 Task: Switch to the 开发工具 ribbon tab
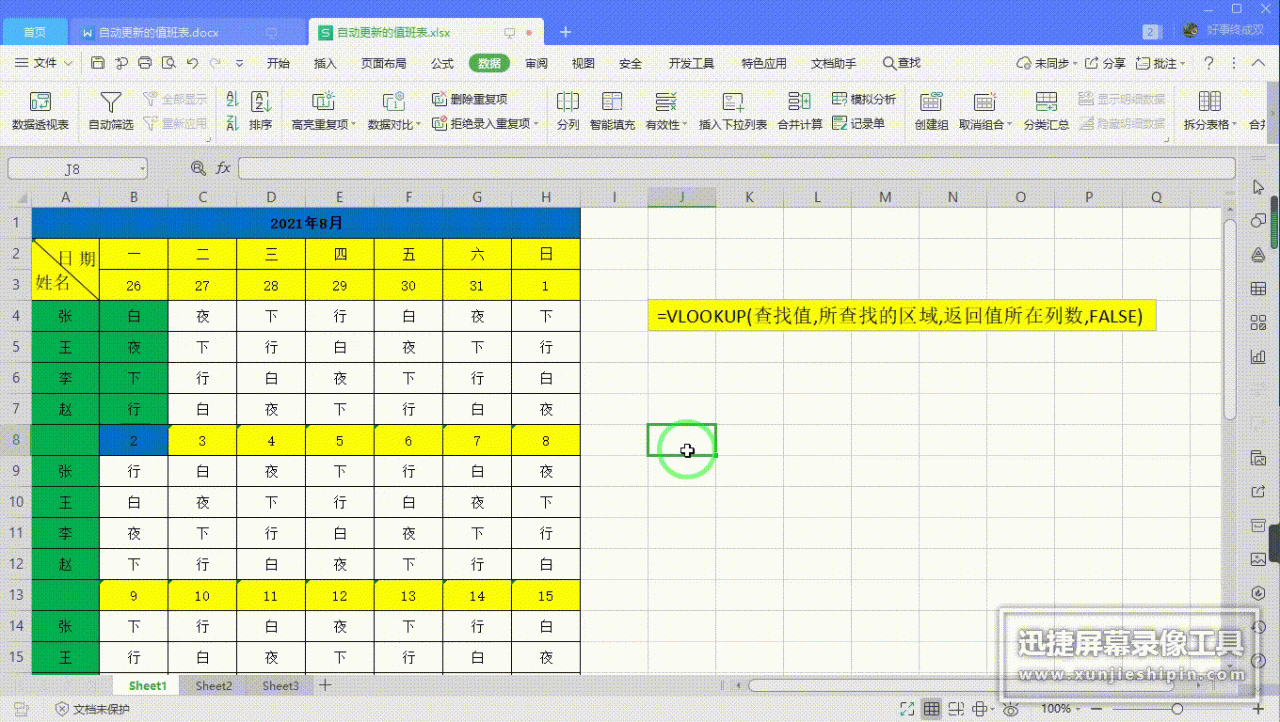click(691, 63)
